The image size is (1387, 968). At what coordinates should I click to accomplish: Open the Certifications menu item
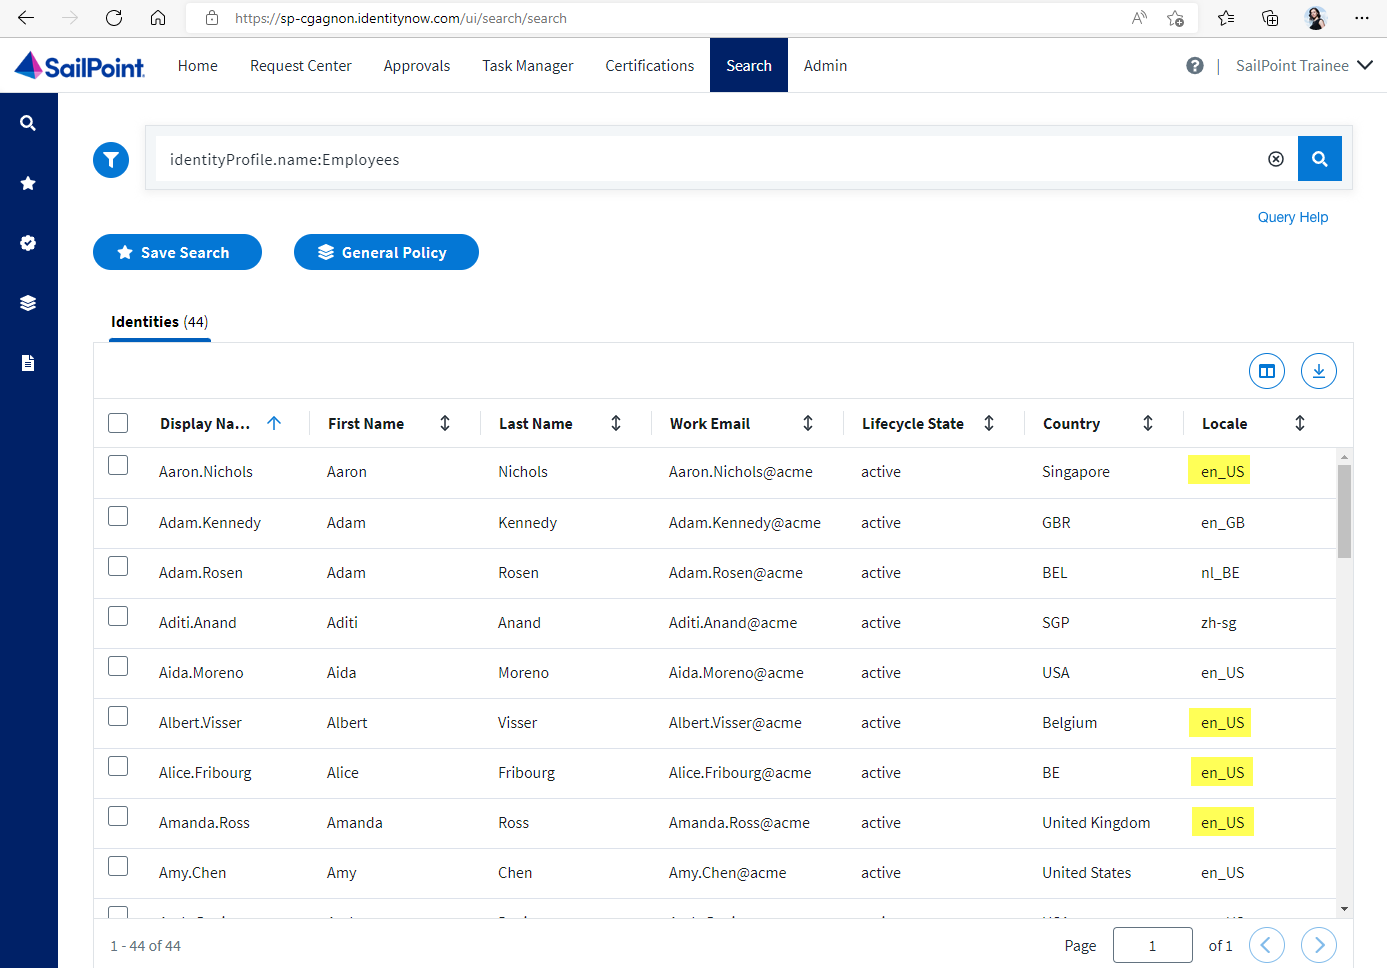click(649, 66)
